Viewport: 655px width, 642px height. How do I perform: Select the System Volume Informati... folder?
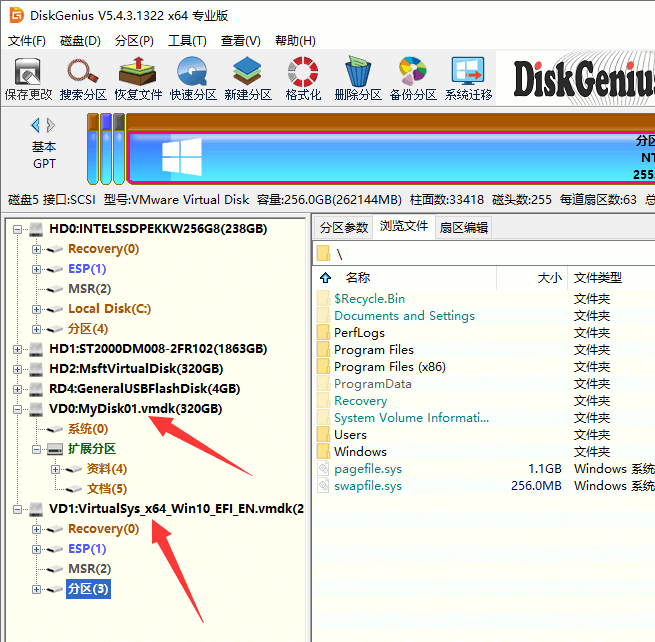tap(411, 418)
